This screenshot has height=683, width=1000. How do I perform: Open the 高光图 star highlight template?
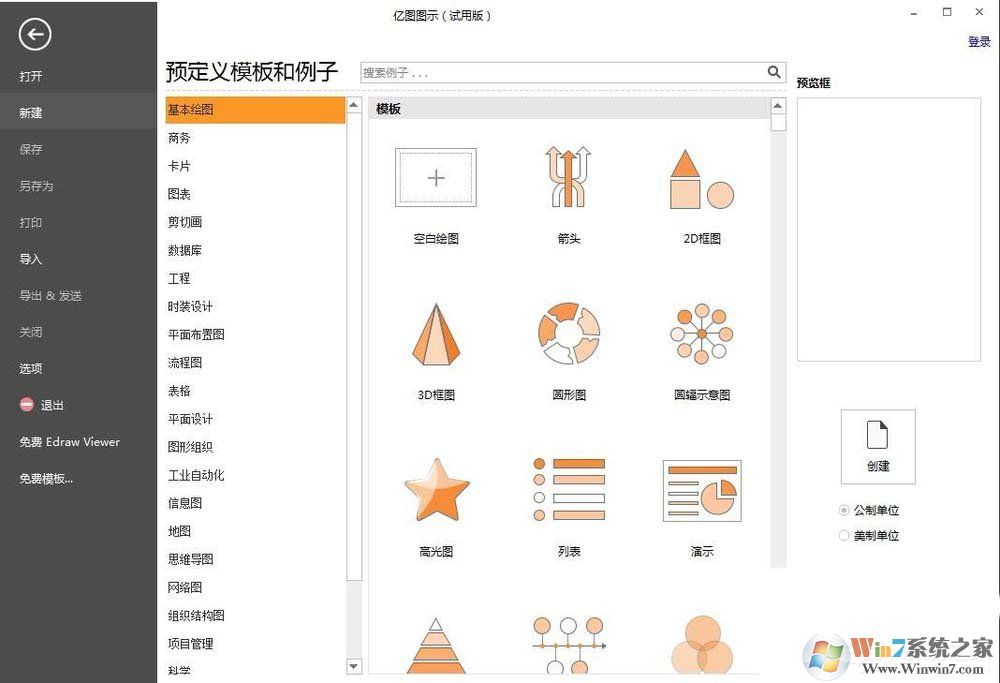435,490
